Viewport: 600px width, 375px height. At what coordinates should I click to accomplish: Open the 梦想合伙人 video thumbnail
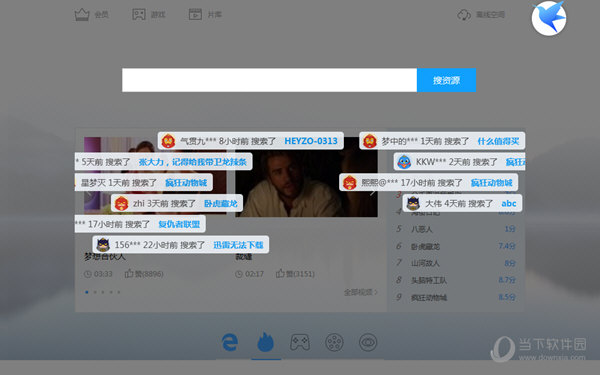point(155,175)
